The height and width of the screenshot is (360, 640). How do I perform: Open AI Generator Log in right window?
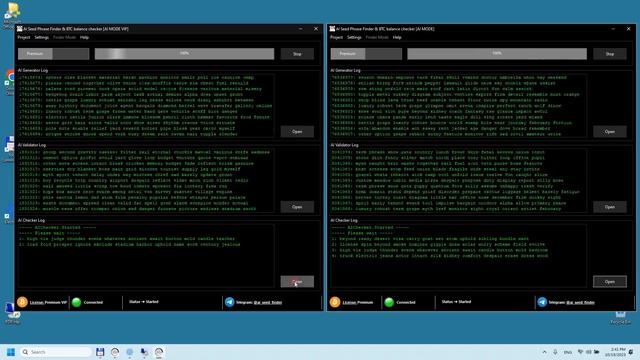click(610, 131)
